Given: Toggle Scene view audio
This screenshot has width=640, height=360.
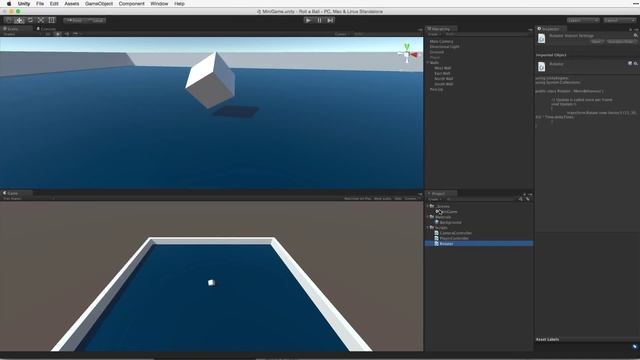Looking at the screenshot, I should pos(67,34).
